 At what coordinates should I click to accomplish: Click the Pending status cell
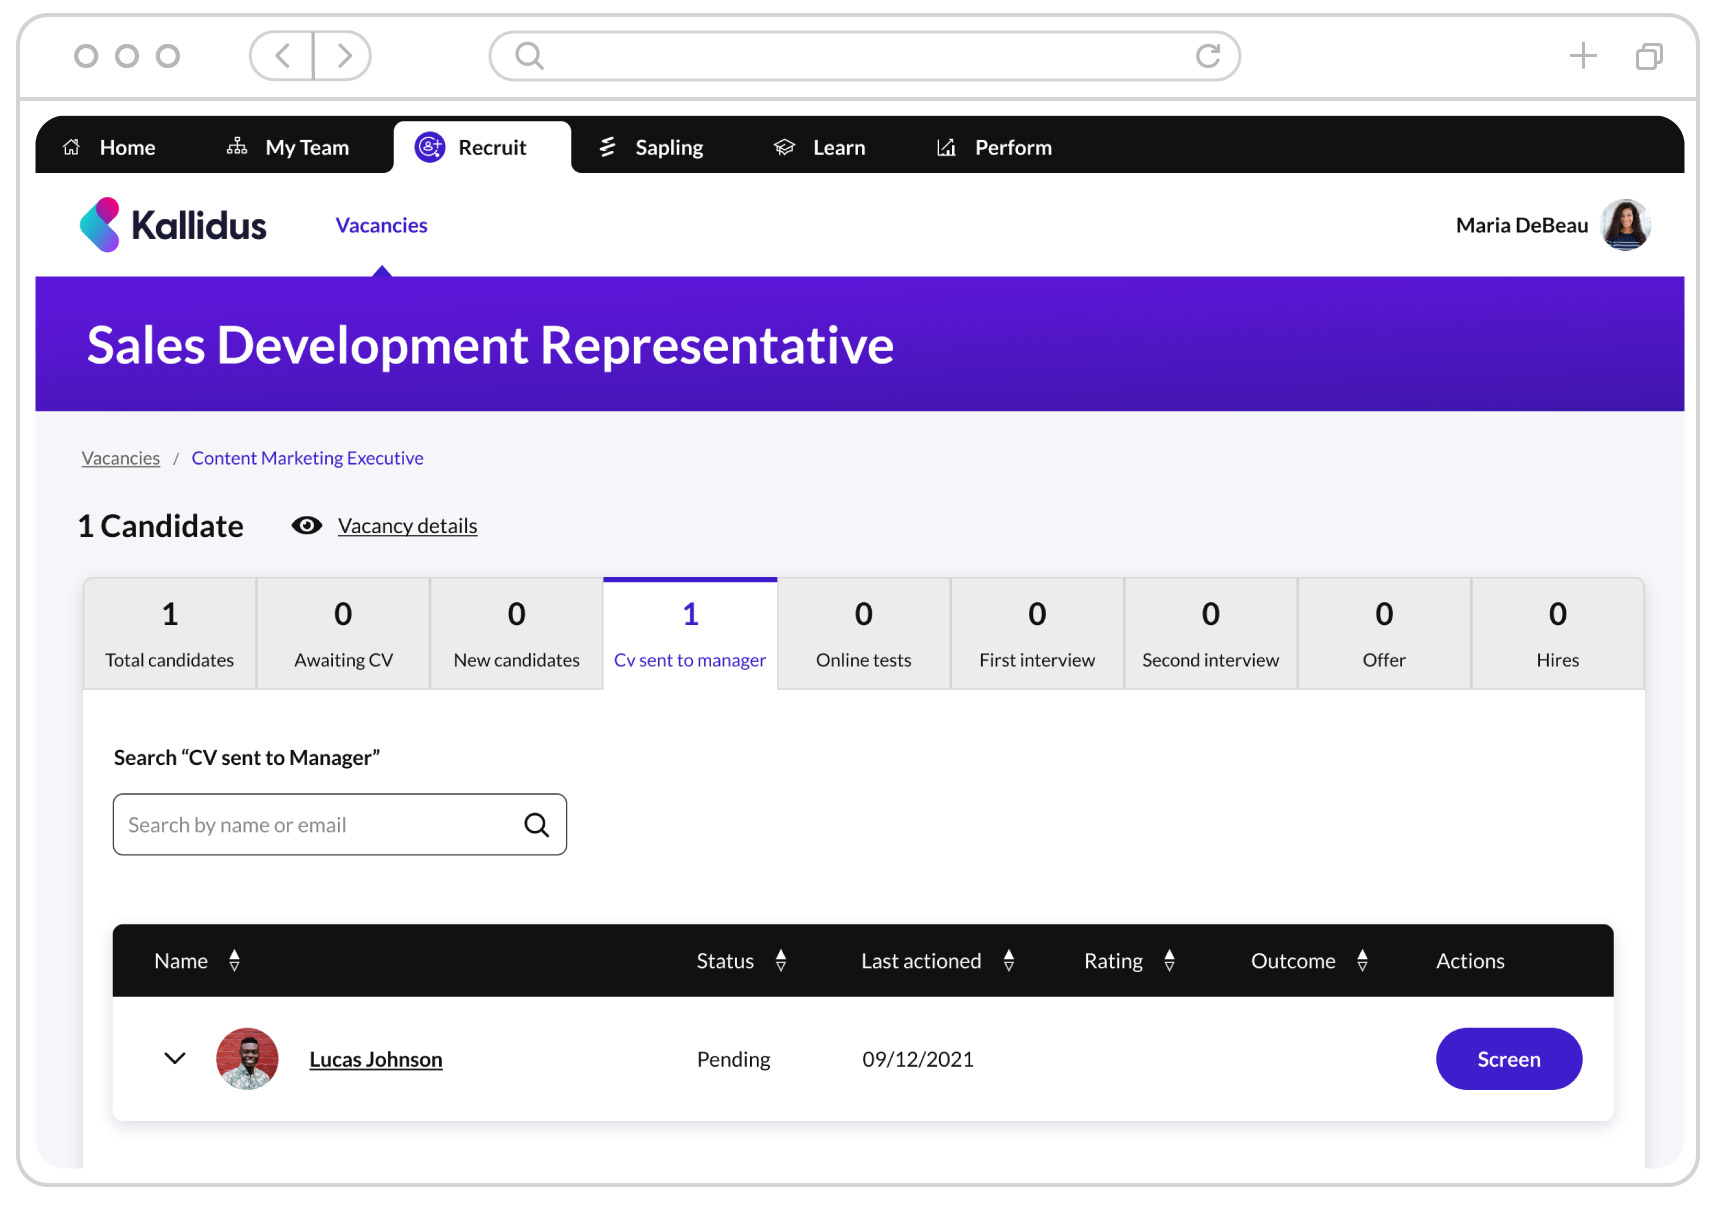click(x=733, y=1059)
